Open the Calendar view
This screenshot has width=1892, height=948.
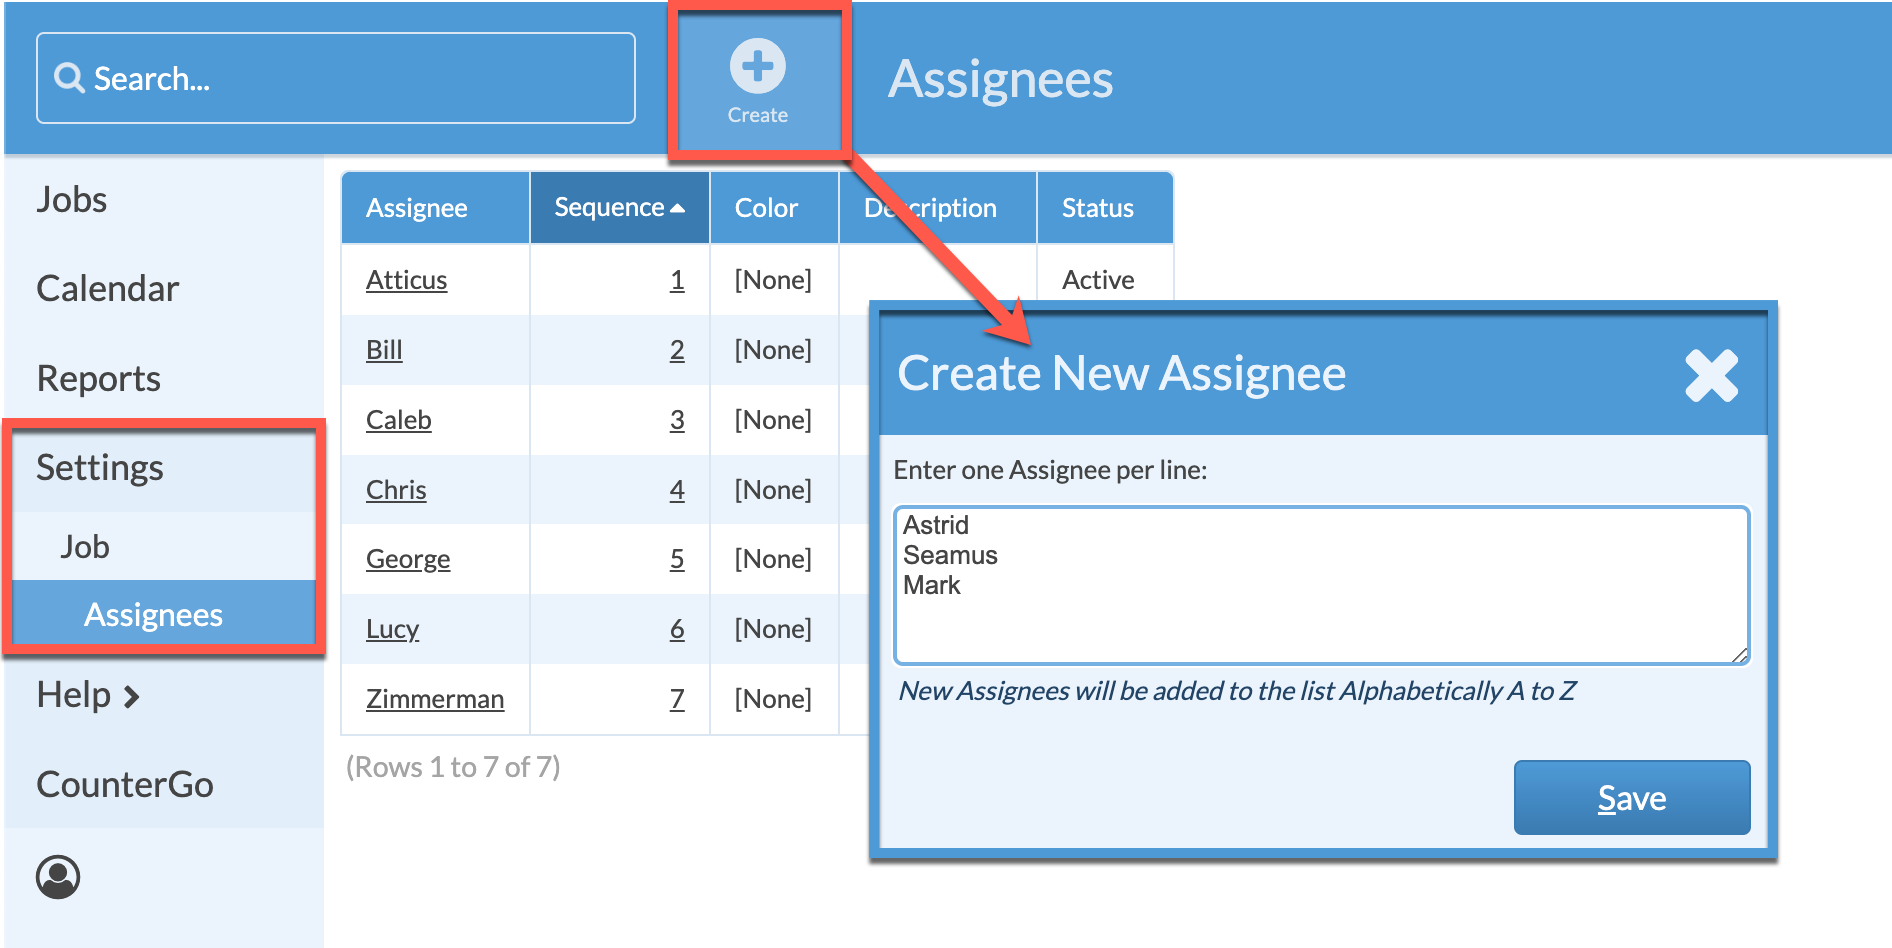pos(108,288)
